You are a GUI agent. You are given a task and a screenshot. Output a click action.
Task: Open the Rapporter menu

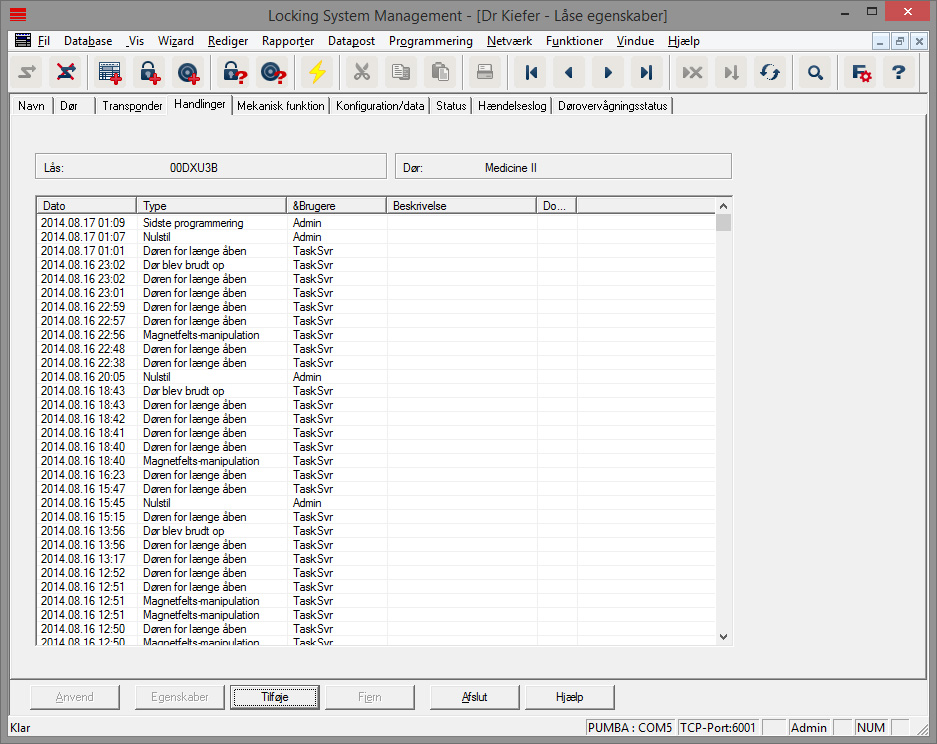tap(288, 41)
